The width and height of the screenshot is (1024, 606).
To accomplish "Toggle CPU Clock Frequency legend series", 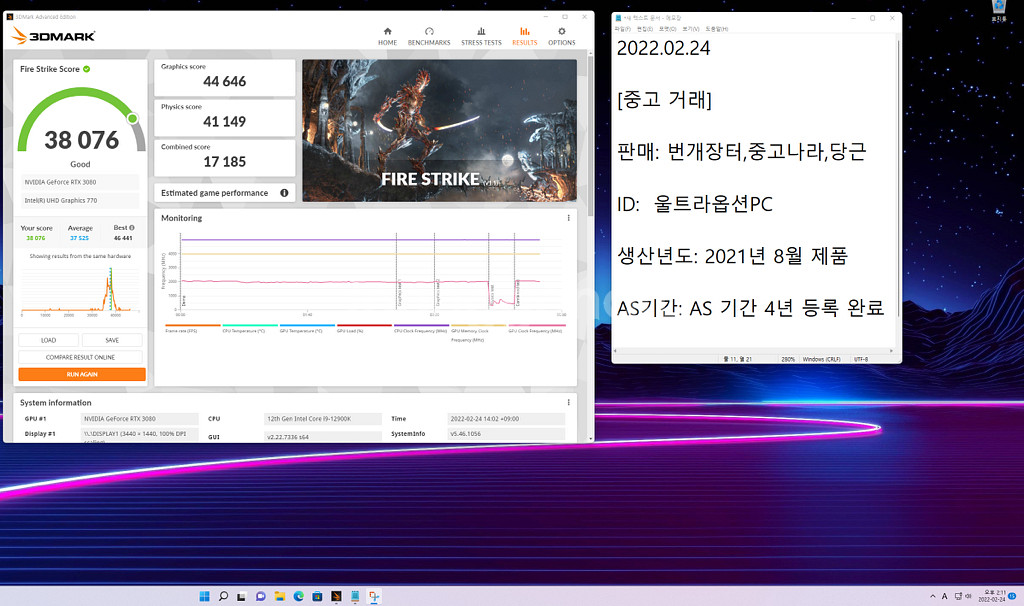I will 421,328.
